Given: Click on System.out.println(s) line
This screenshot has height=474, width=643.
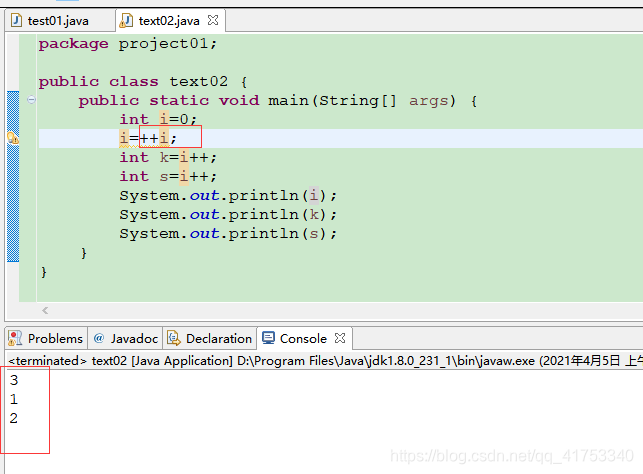Looking at the screenshot, I should (228, 234).
